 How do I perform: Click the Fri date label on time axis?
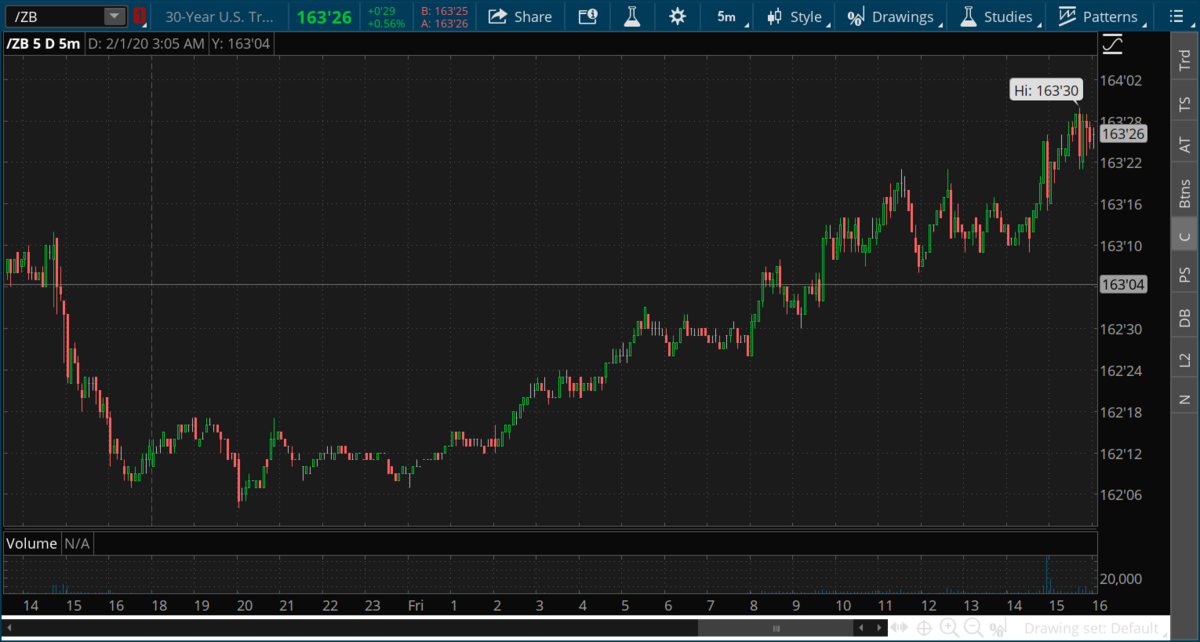point(415,606)
